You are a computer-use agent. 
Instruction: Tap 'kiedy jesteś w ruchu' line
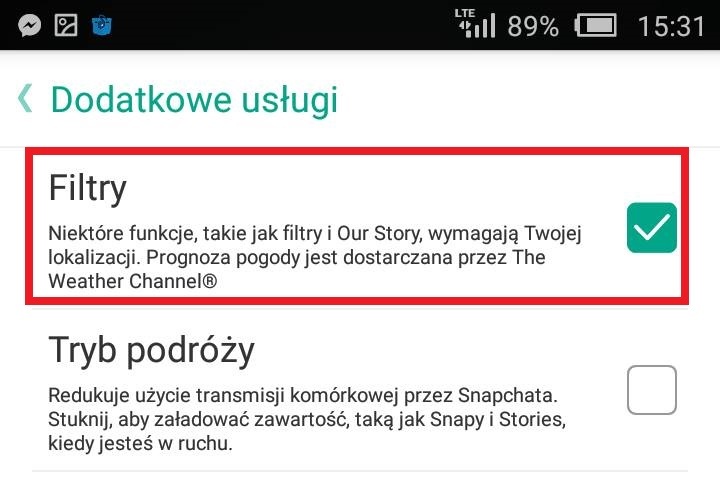pos(140,443)
